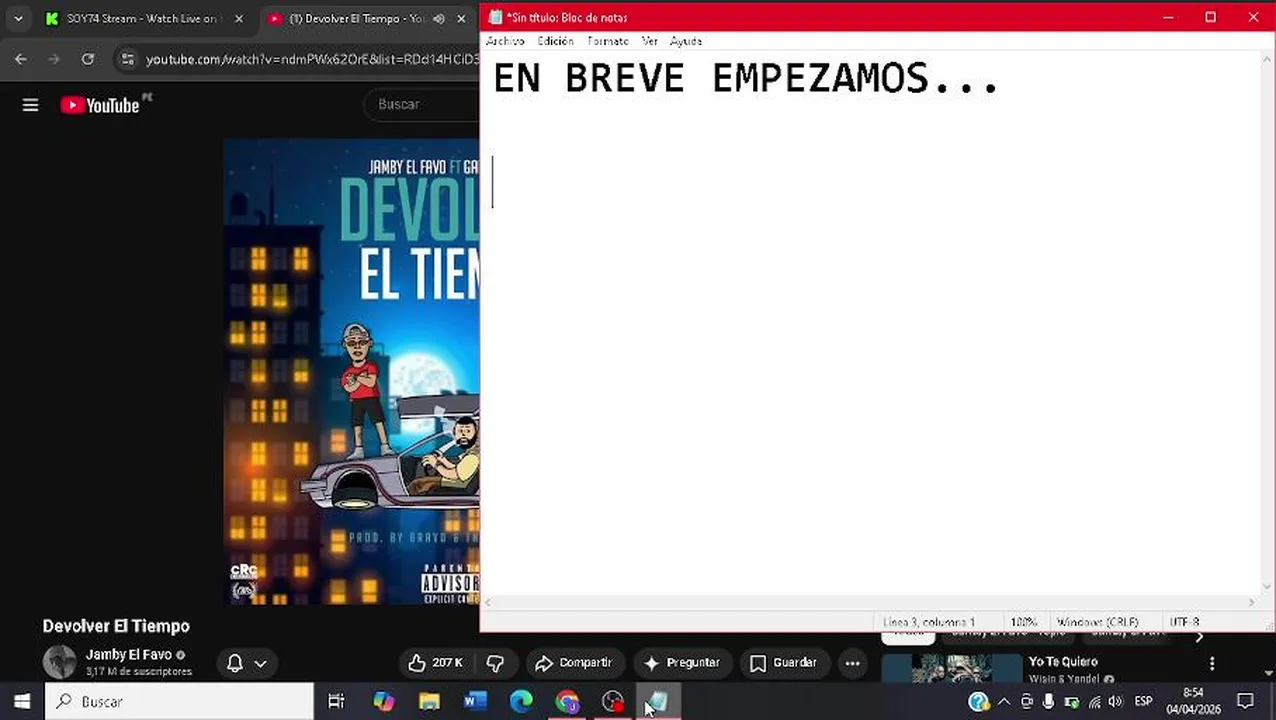Like the video with 207 K likes
Screen dimensions: 1276x720
[x=436, y=663]
